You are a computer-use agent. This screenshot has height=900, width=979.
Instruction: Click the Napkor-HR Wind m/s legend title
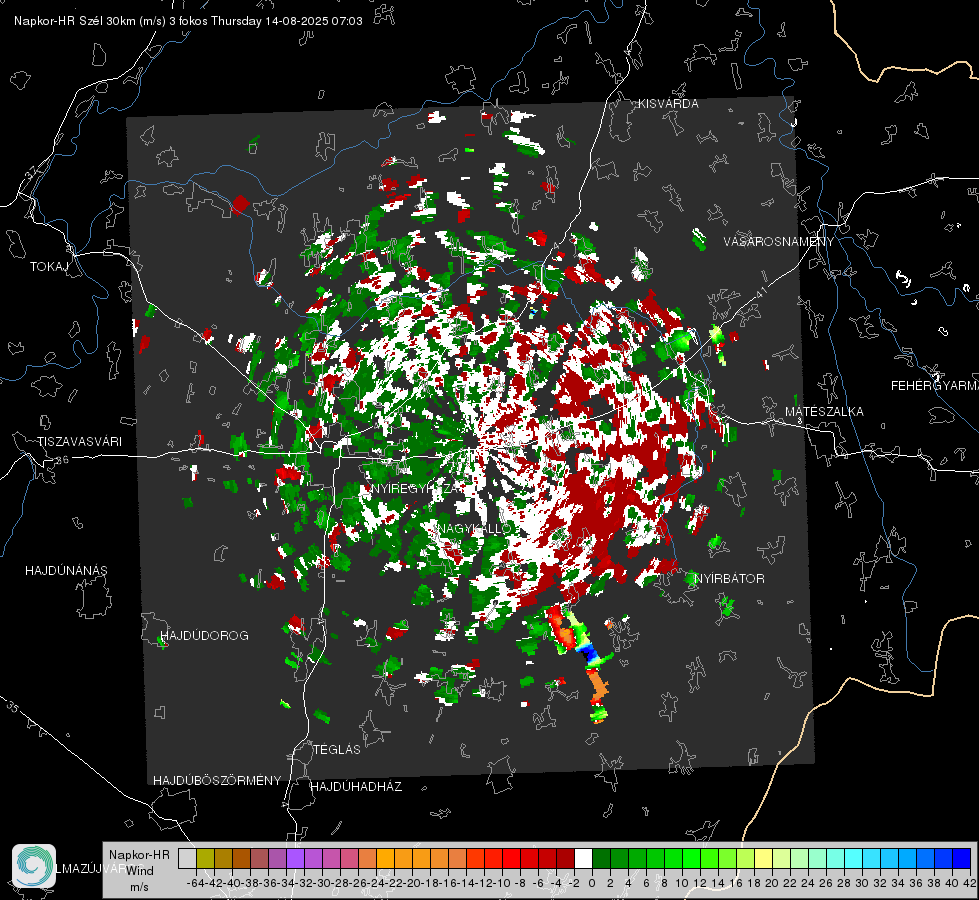(139, 871)
